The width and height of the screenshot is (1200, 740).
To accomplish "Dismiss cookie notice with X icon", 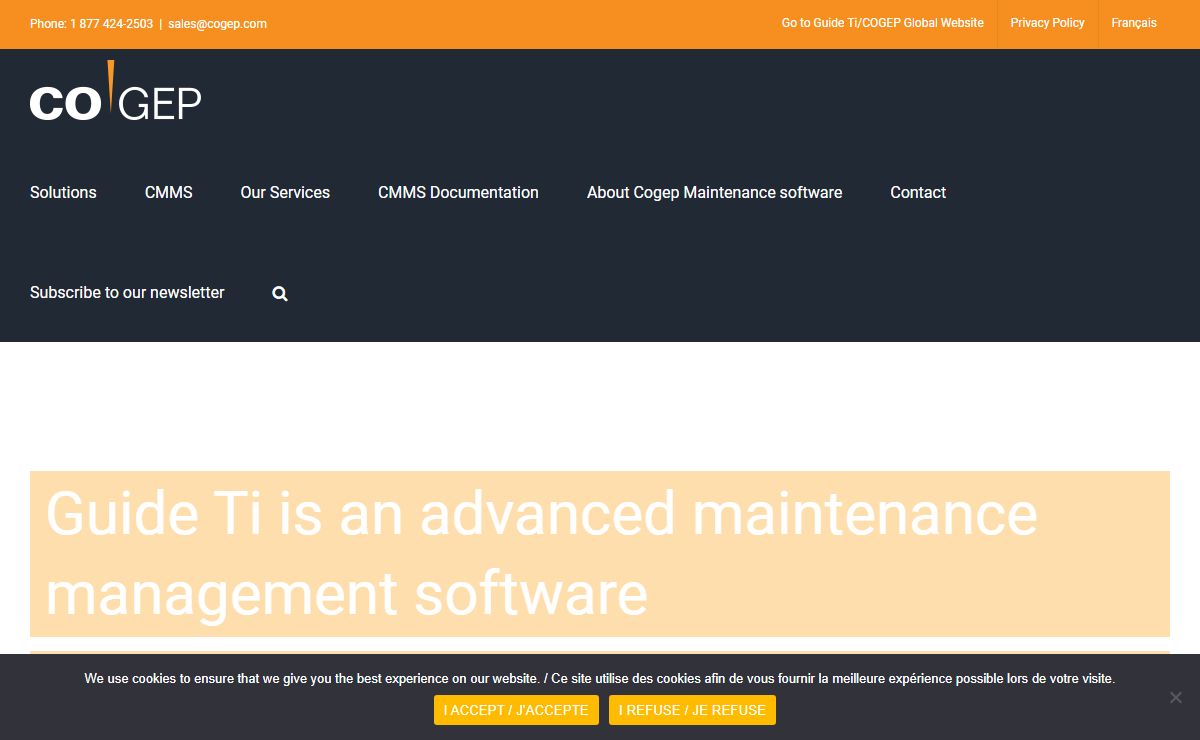I will coord(1176,697).
